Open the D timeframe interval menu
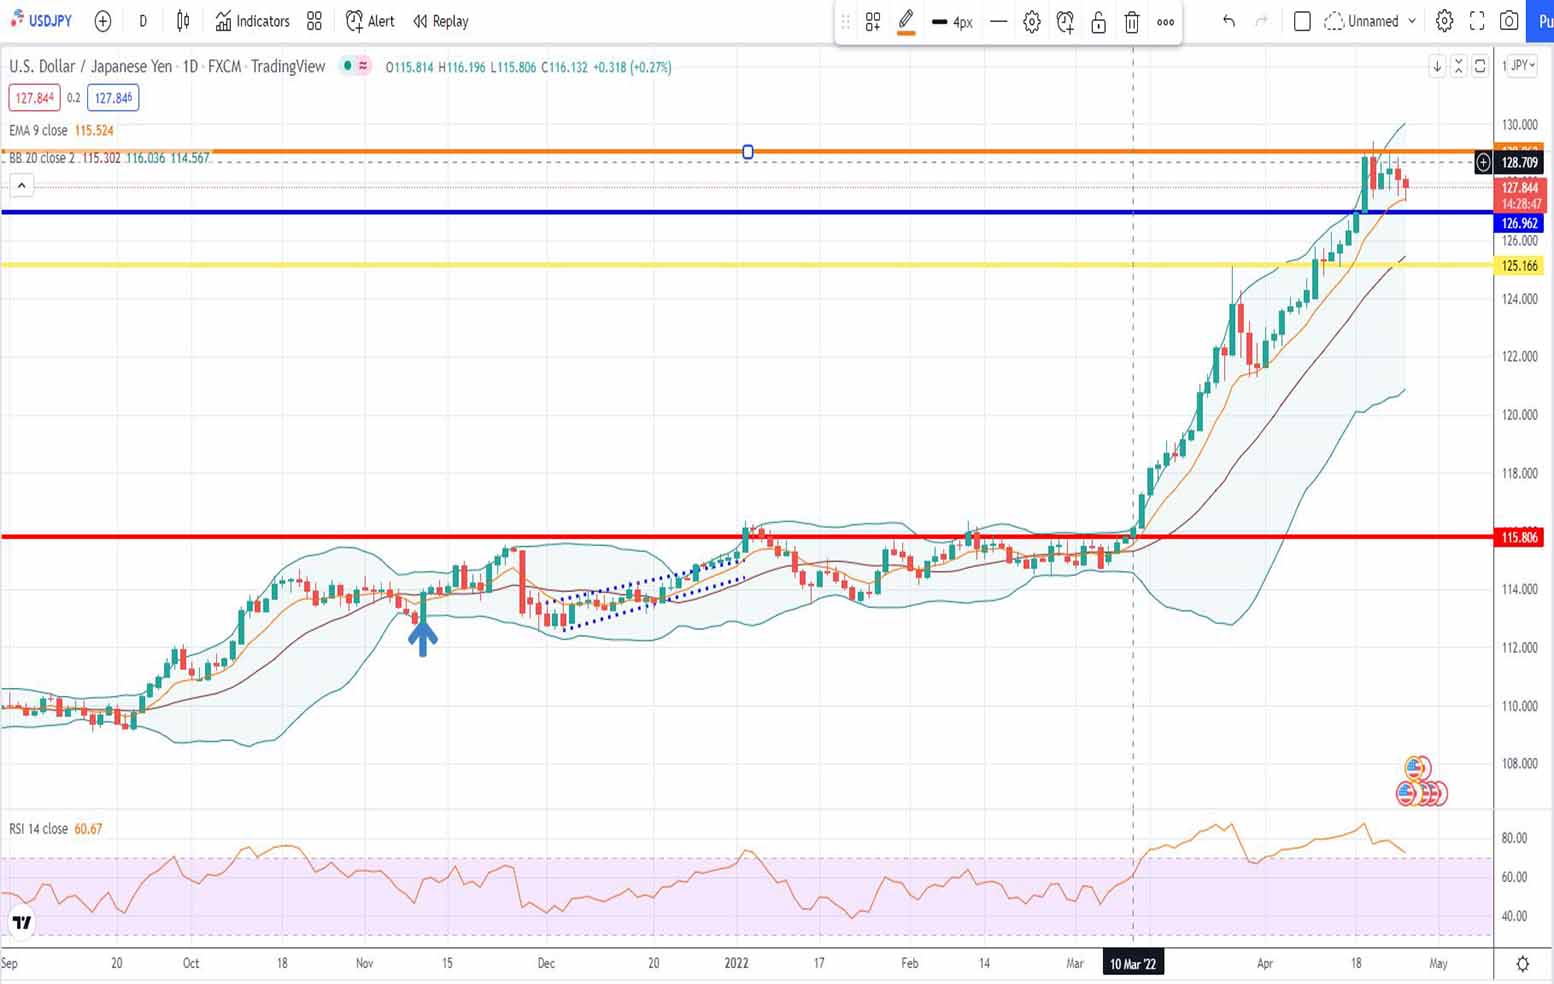Screen dimensions: 1554x984 tap(143, 21)
